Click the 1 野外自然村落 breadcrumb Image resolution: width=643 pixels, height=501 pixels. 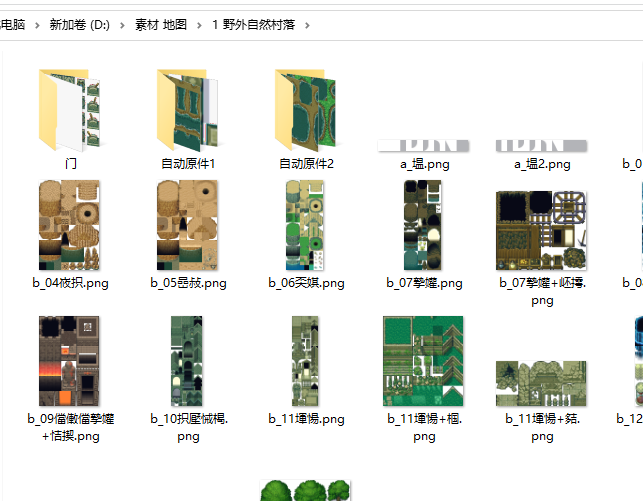(253, 25)
